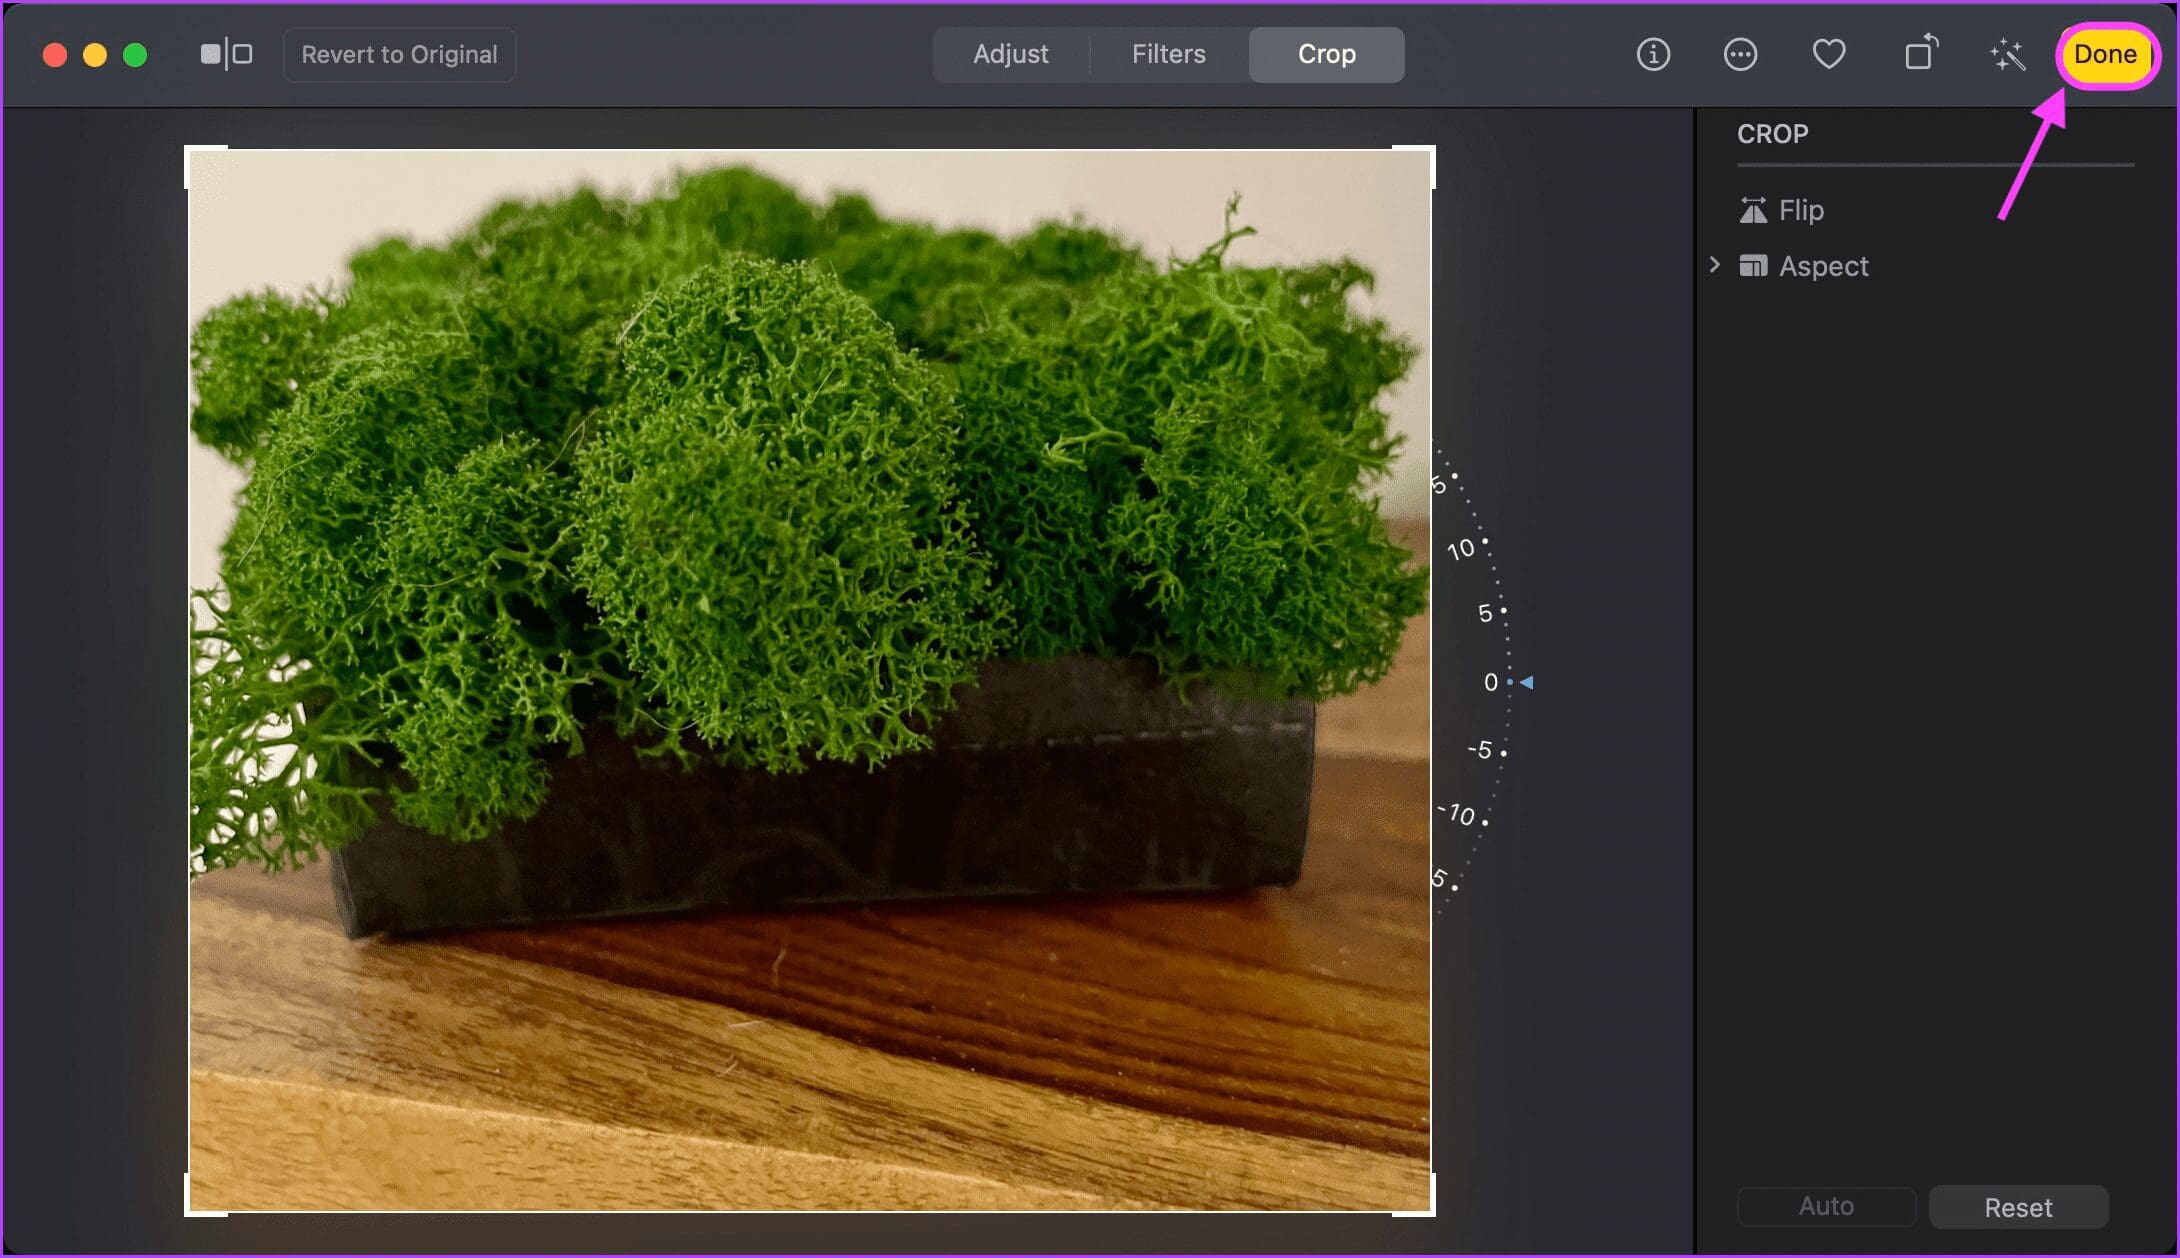Apply Auto Enhance magic wand
Viewport: 2180px width, 1258px height.
point(2007,54)
